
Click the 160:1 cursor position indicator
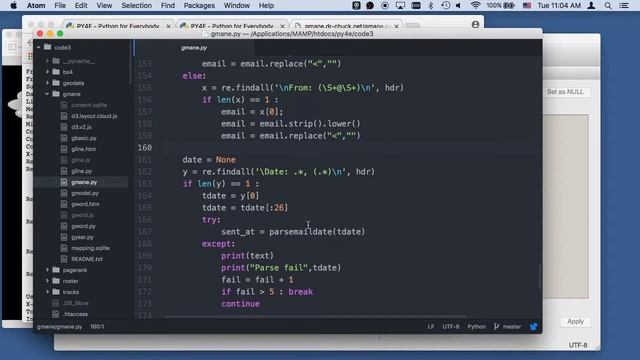pos(97,327)
